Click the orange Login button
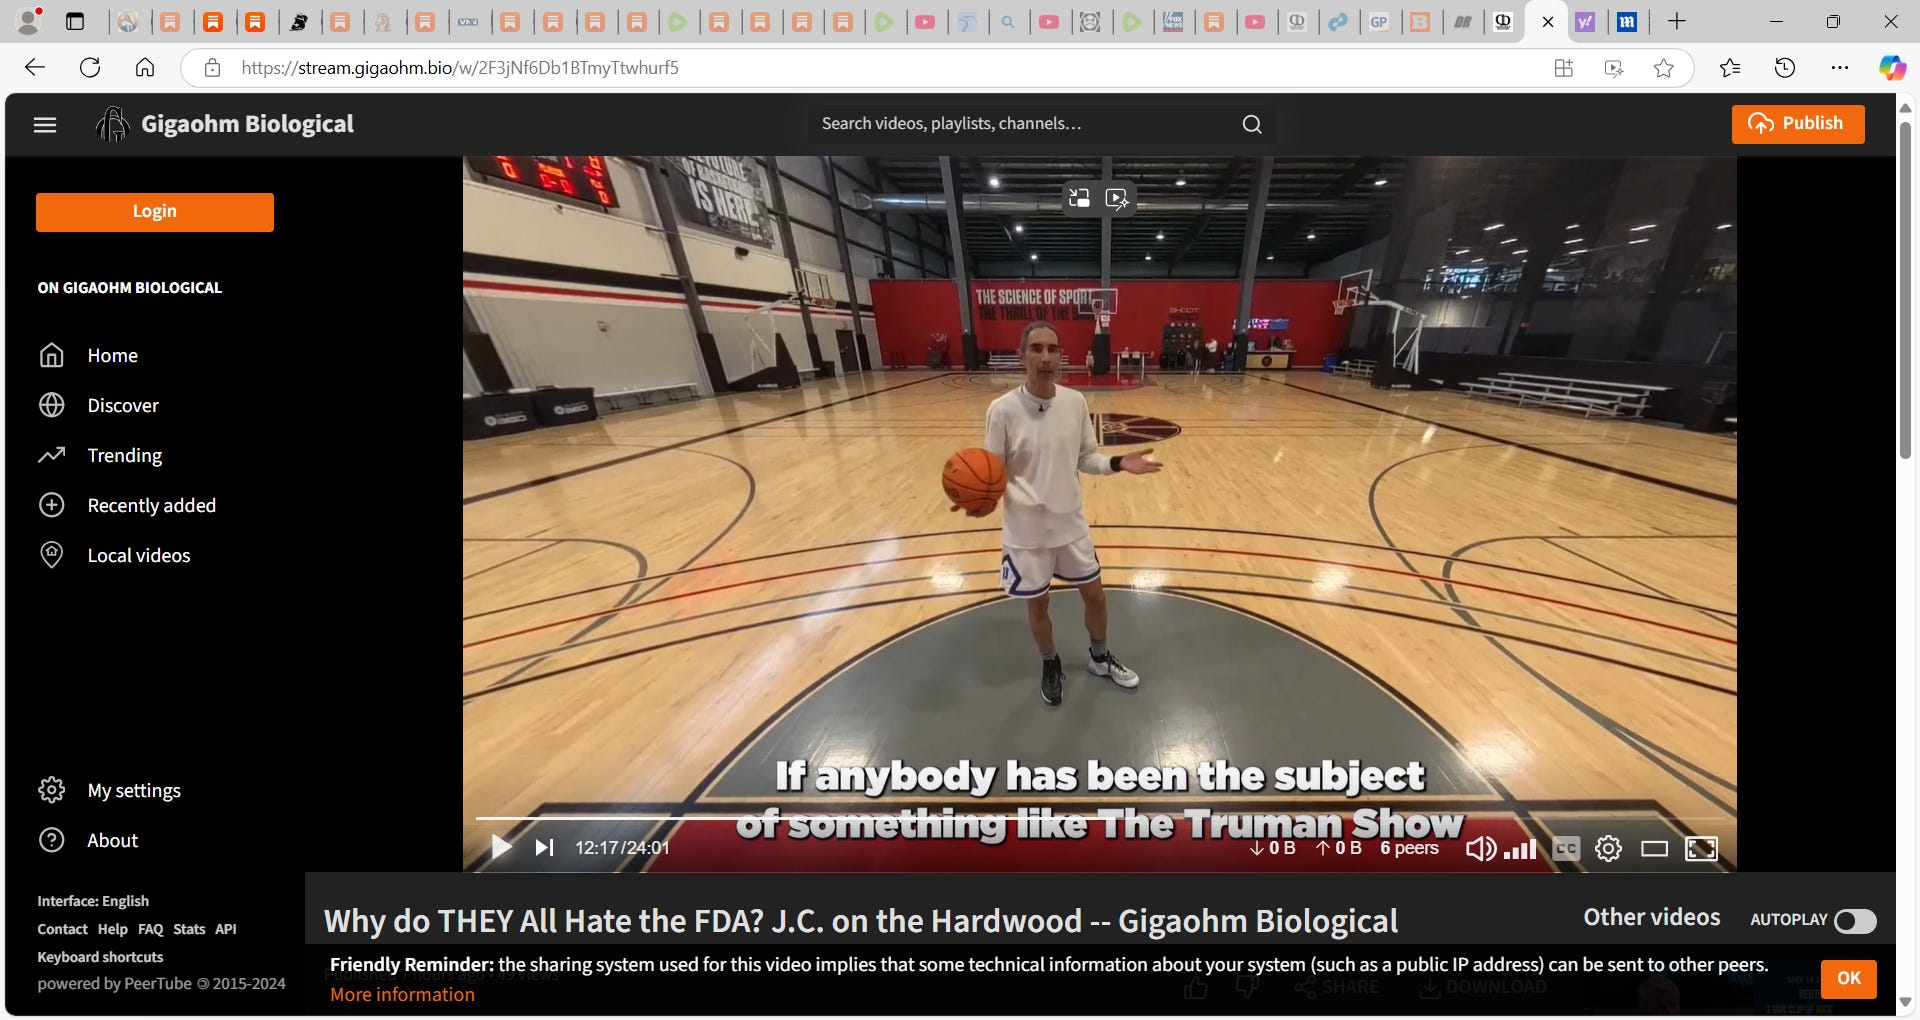Viewport: 1920px width, 1020px height. coord(155,212)
